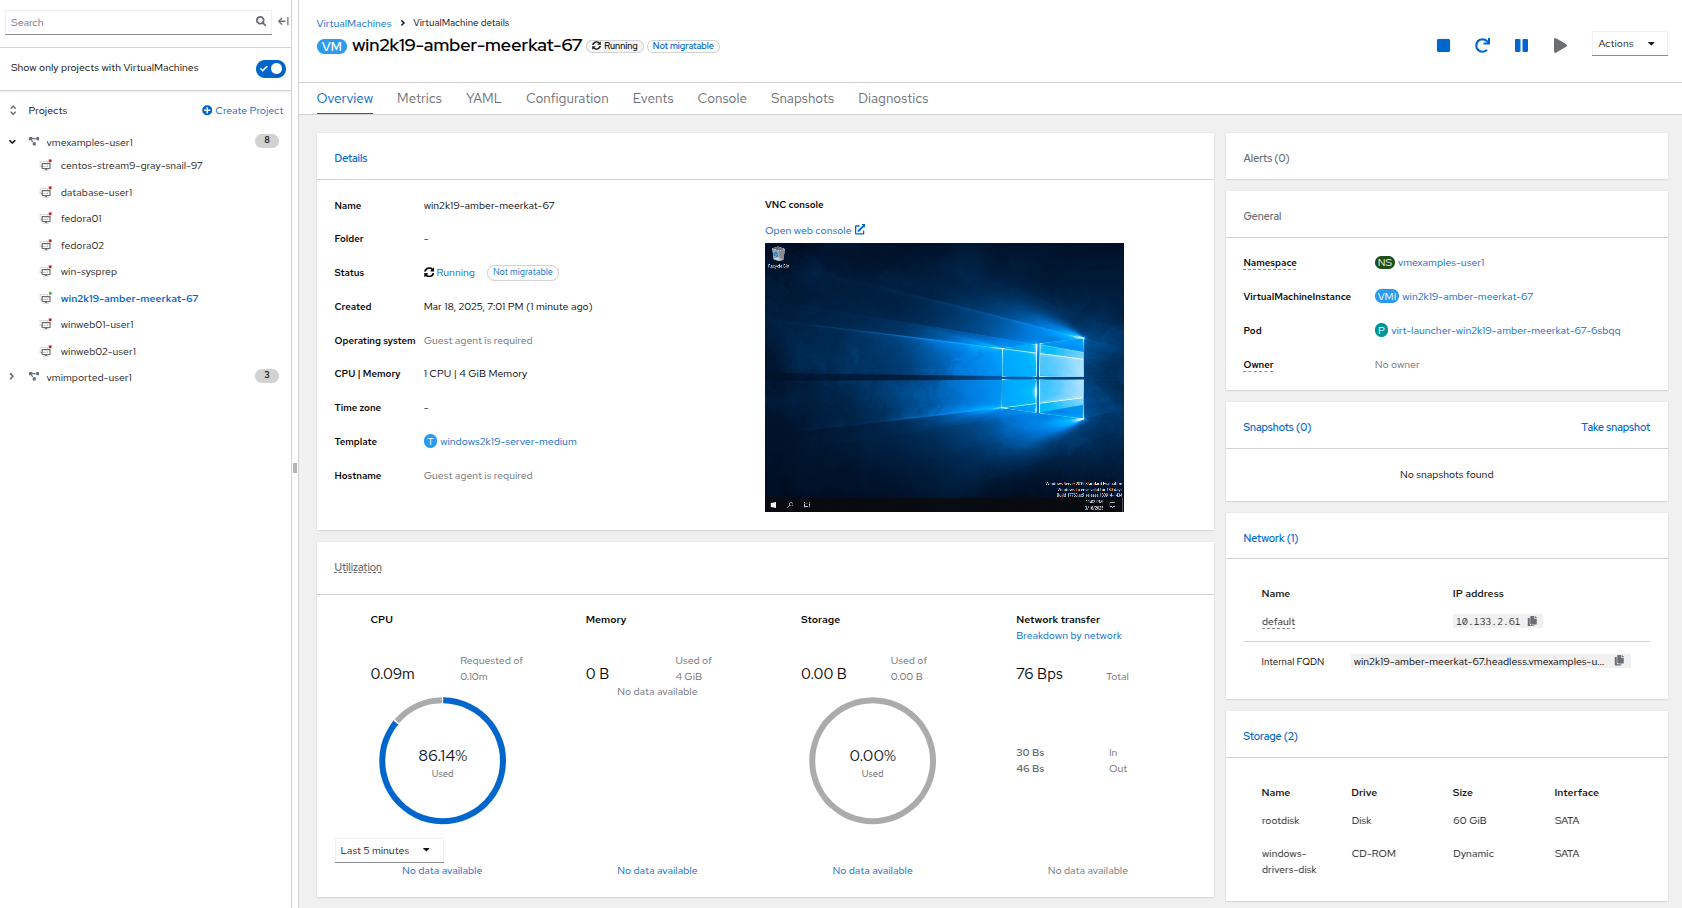Image resolution: width=1682 pixels, height=908 pixels.
Task: Open the Actions dropdown
Action: (1628, 43)
